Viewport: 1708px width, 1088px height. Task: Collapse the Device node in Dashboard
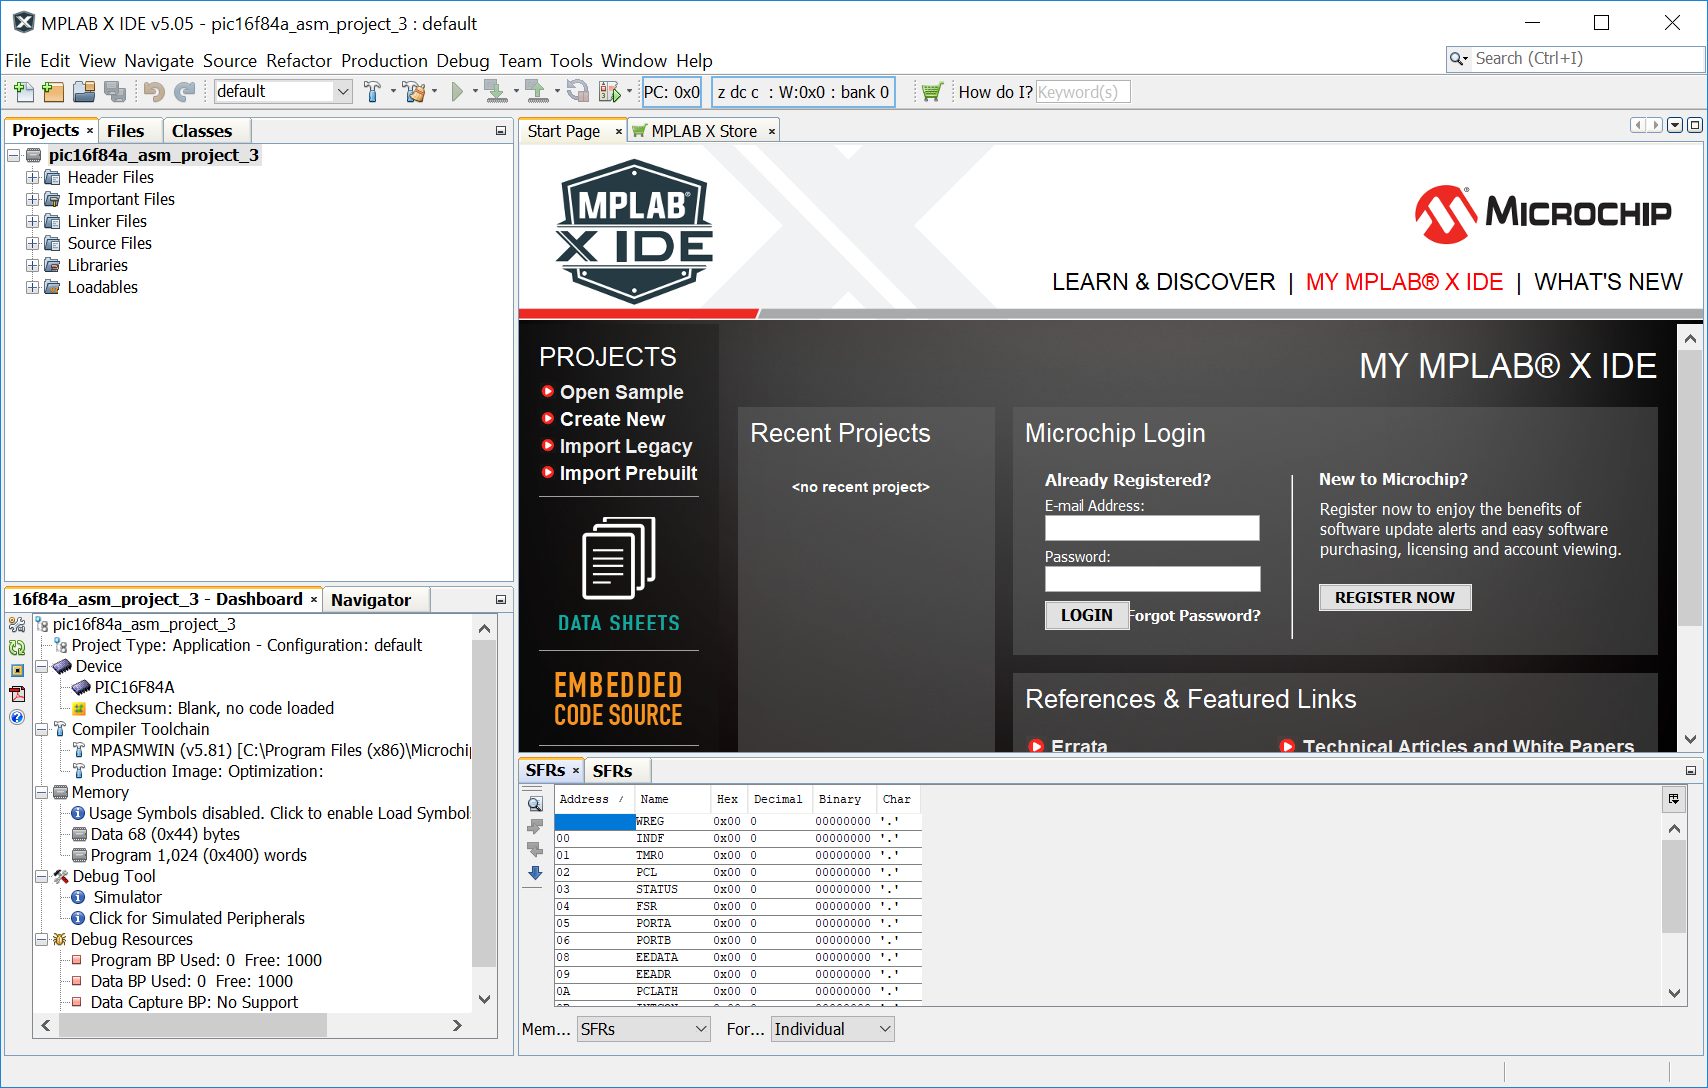pos(42,666)
